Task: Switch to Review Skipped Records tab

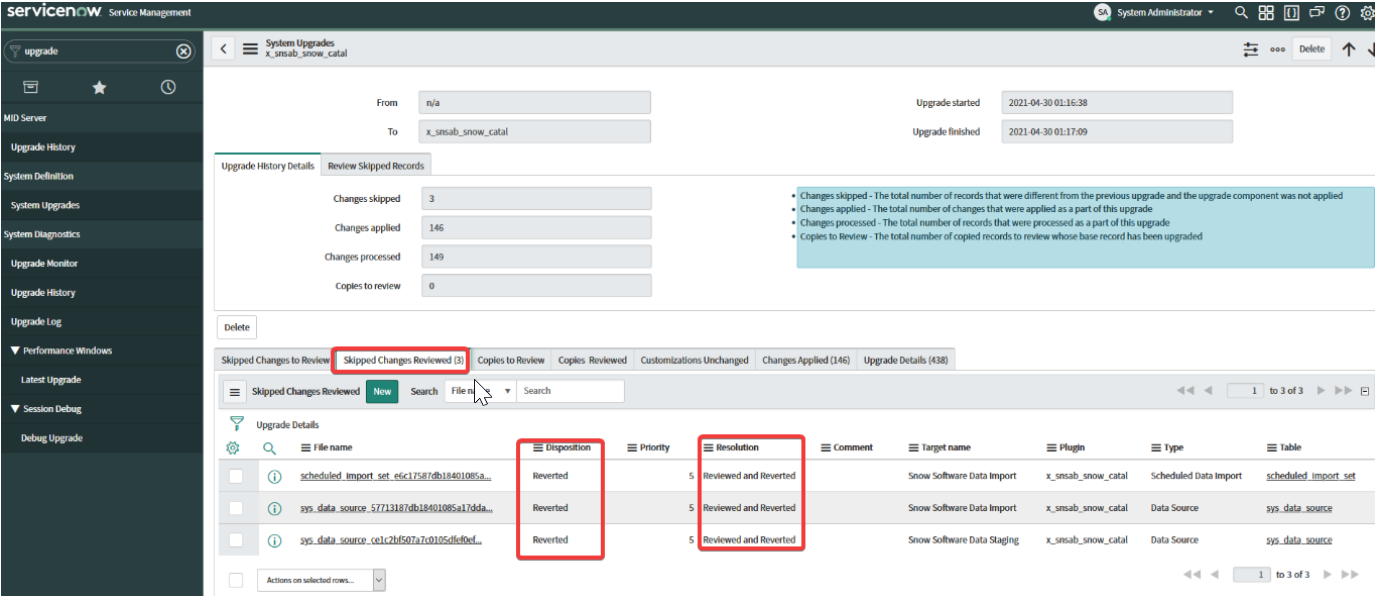Action: click(376, 166)
